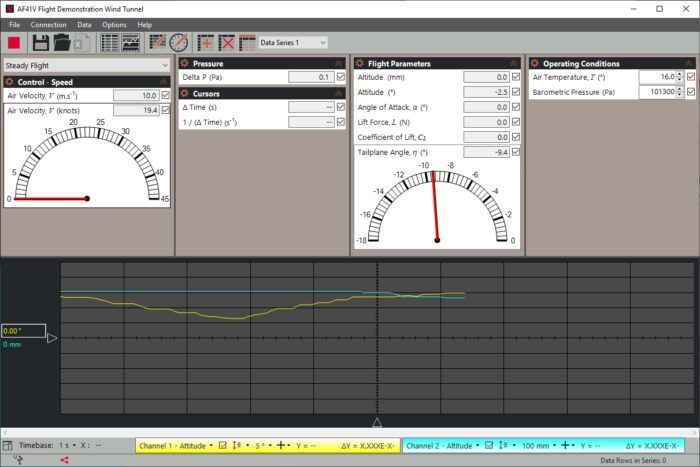Click the 0.00° channel offset box
Image resolution: width=700 pixels, height=467 pixels.
[x=23, y=331]
